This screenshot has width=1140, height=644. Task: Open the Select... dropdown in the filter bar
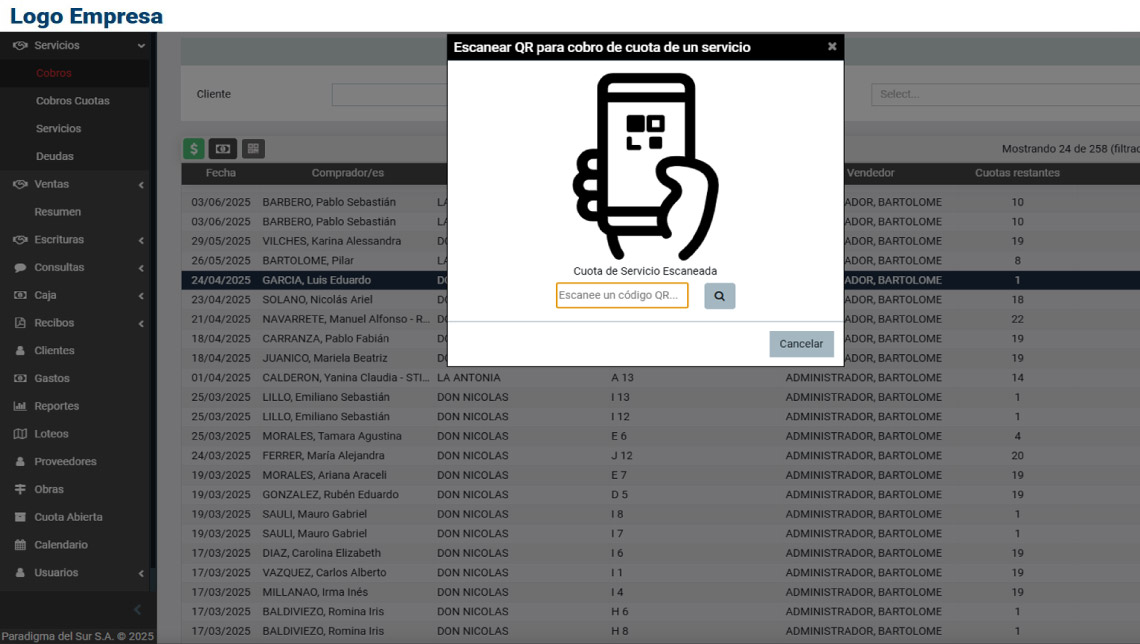click(x=1003, y=94)
